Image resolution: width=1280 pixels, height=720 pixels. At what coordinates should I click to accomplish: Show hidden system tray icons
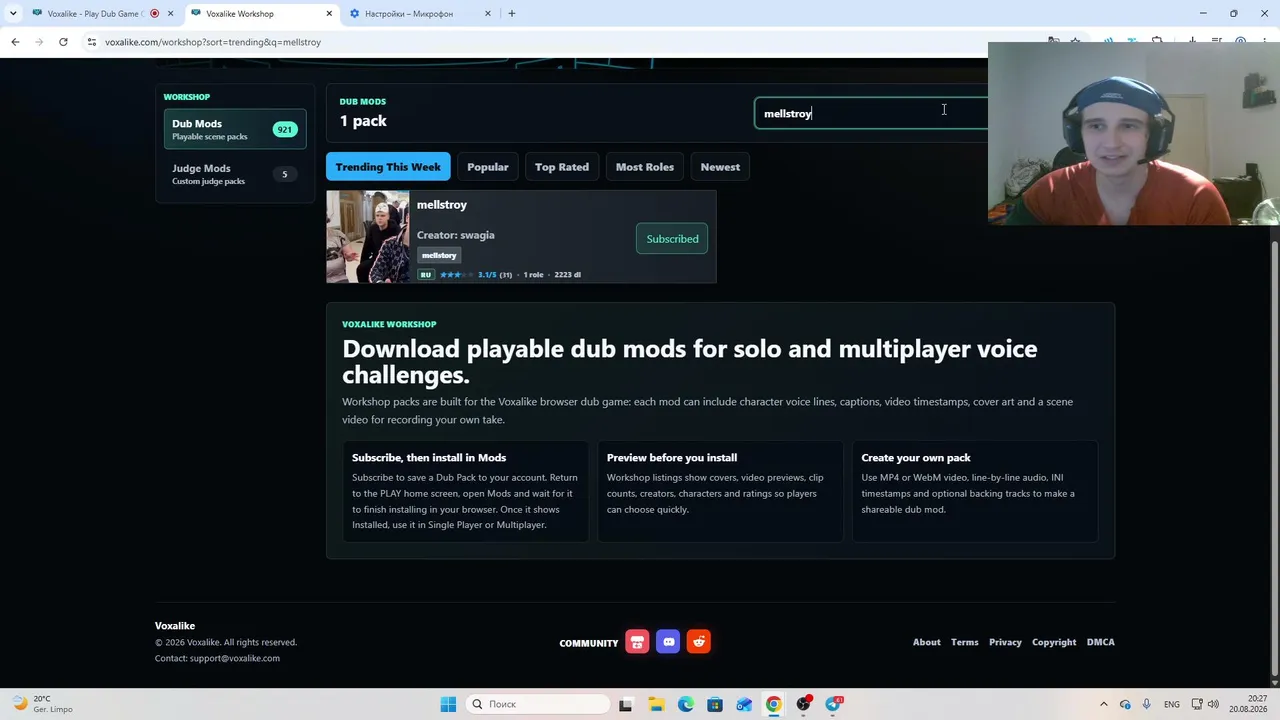(x=1104, y=704)
